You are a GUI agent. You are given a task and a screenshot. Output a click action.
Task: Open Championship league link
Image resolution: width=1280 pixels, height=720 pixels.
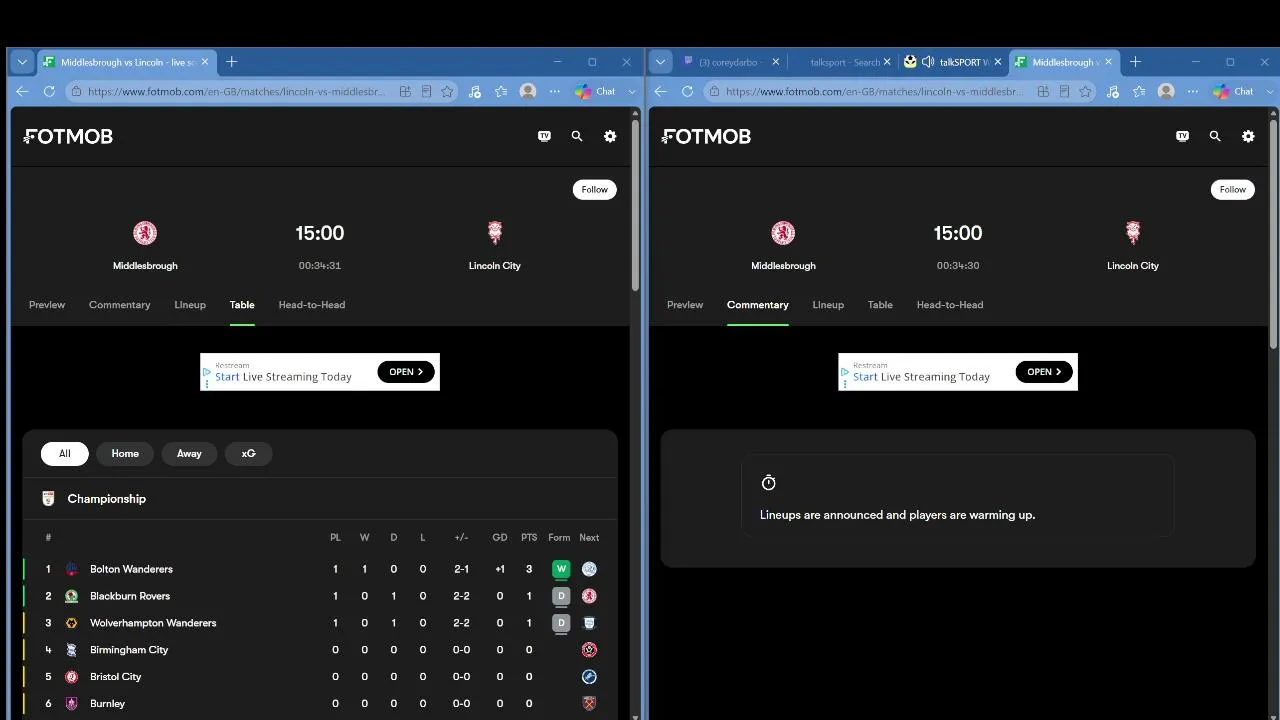(106, 499)
